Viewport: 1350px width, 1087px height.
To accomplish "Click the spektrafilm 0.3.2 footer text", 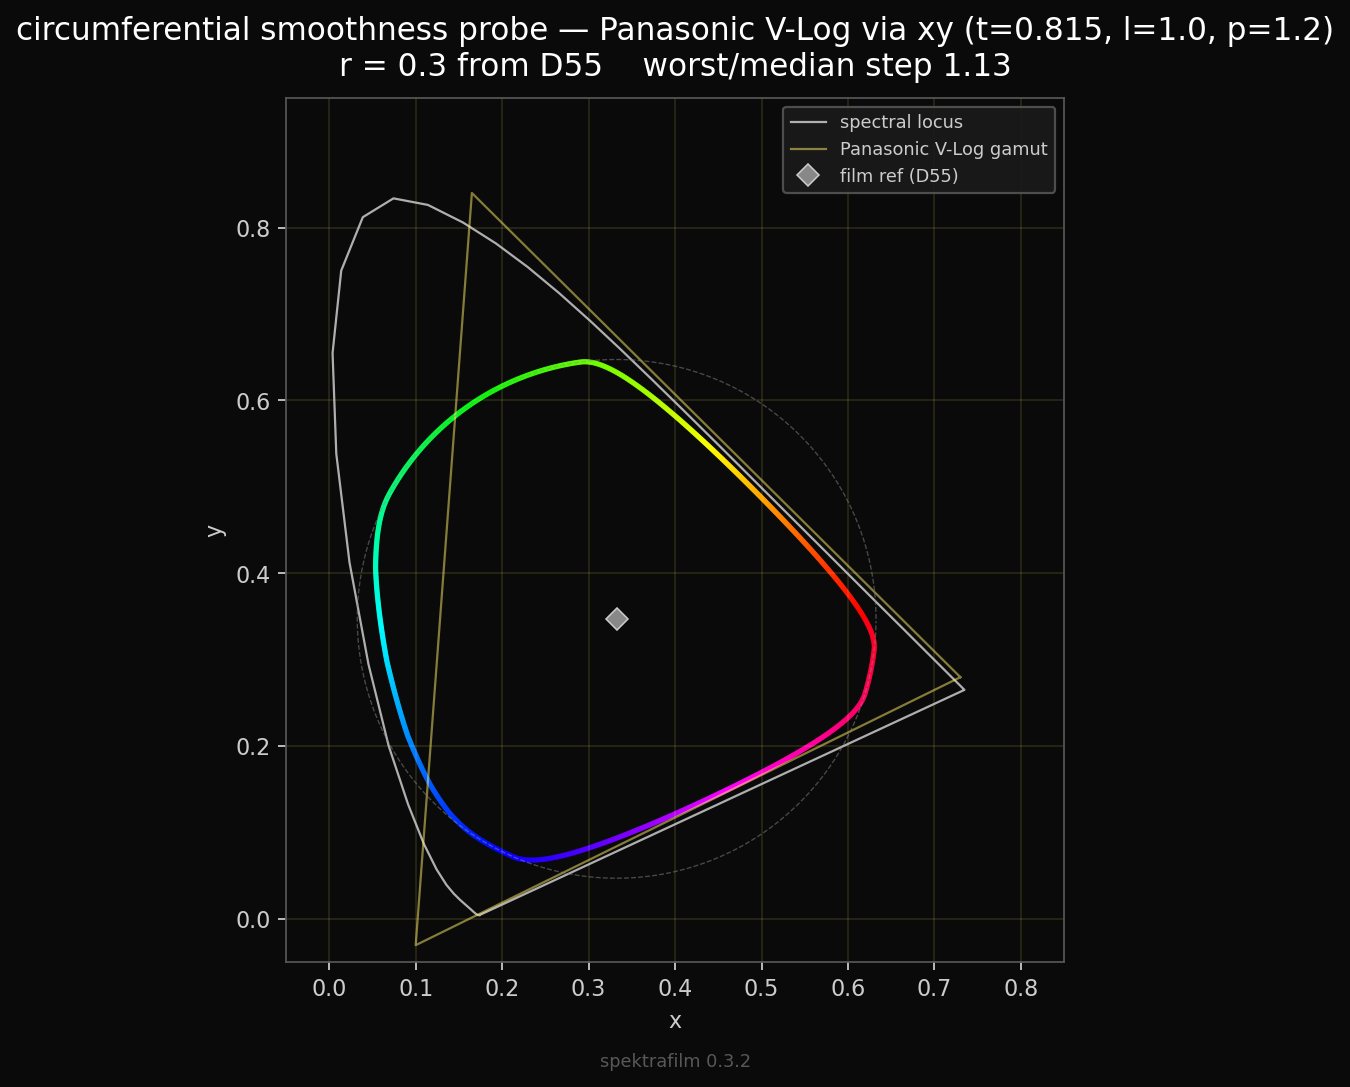I will coord(675,1061).
